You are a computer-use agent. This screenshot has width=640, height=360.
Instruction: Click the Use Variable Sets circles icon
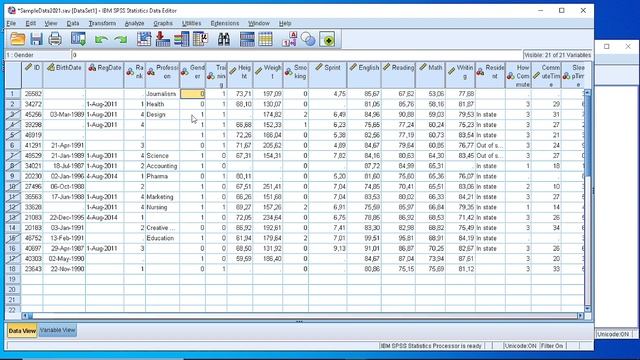(x=308, y=39)
